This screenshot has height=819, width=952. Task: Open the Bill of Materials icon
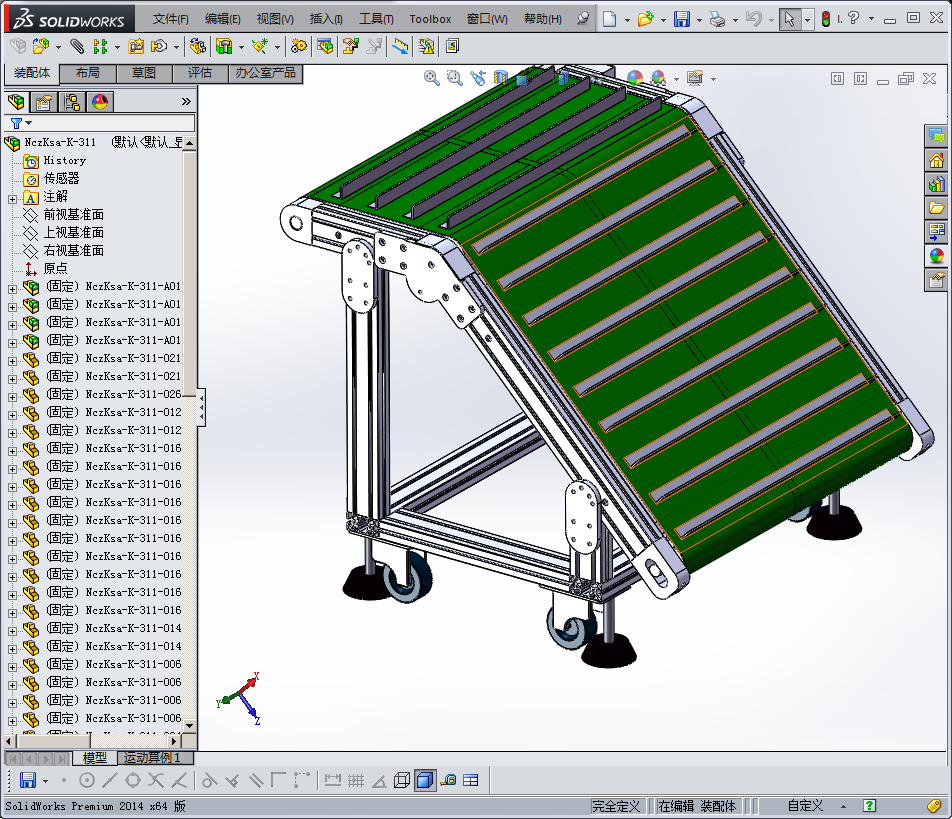tap(325, 46)
